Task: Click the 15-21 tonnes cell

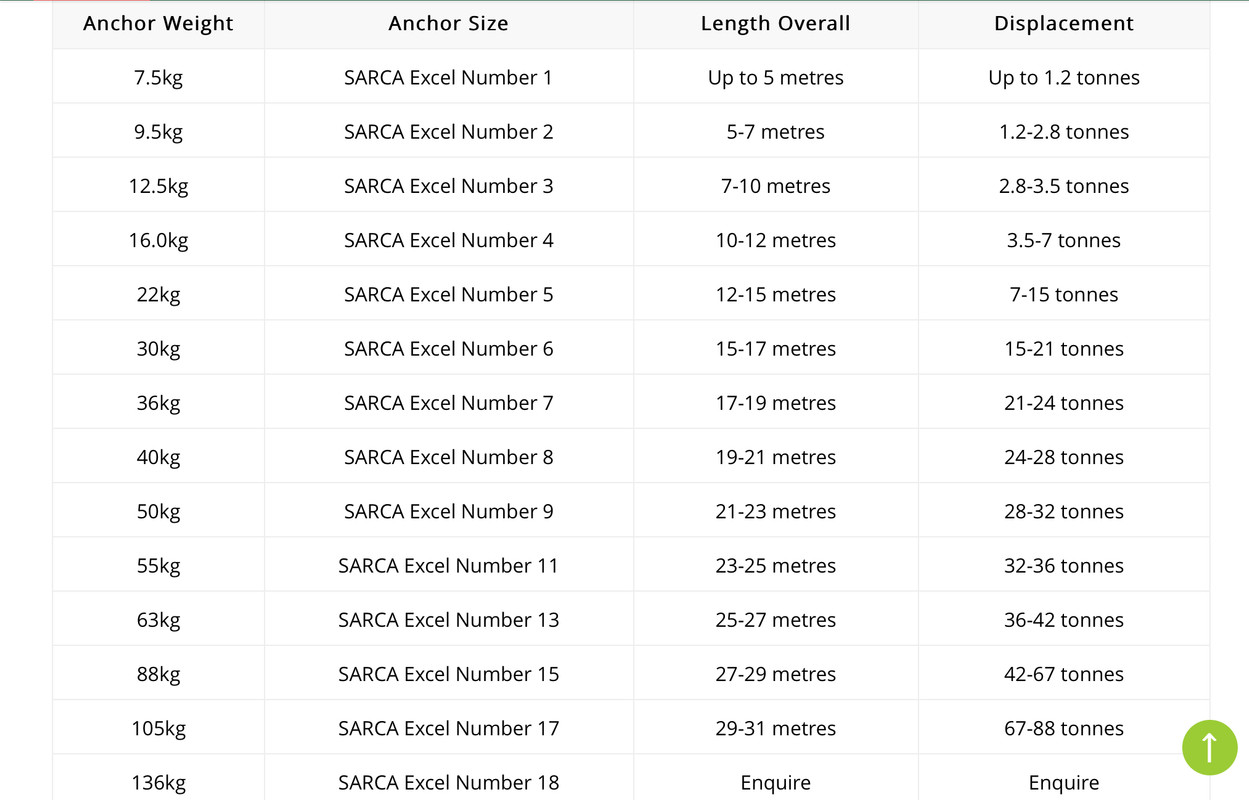Action: tap(1064, 348)
